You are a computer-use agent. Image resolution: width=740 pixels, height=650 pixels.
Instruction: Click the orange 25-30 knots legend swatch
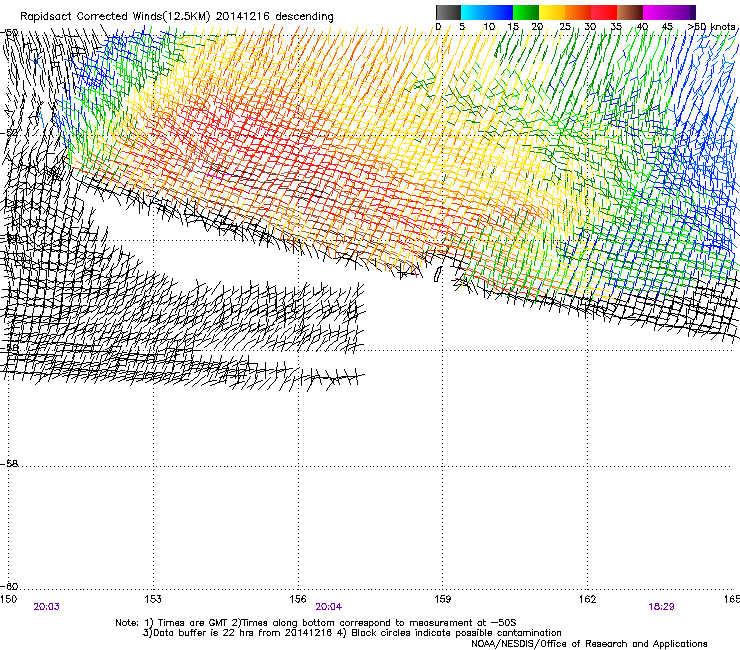click(x=578, y=12)
